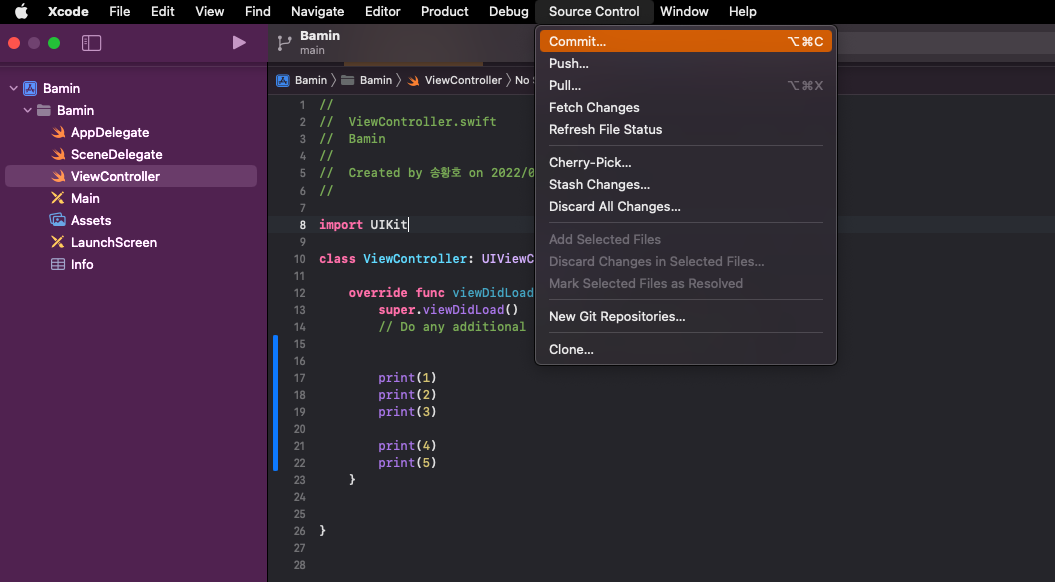
Task: Click the red close window button
Action: [x=14, y=43]
